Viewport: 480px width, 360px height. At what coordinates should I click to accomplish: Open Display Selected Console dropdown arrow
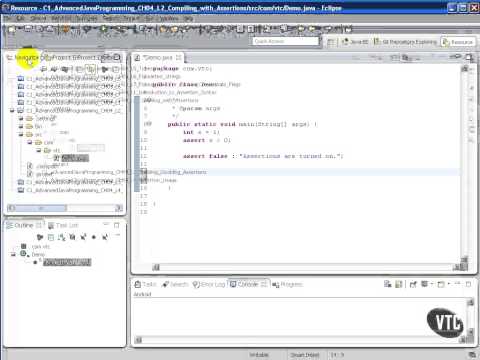pyautogui.click(x=432, y=284)
